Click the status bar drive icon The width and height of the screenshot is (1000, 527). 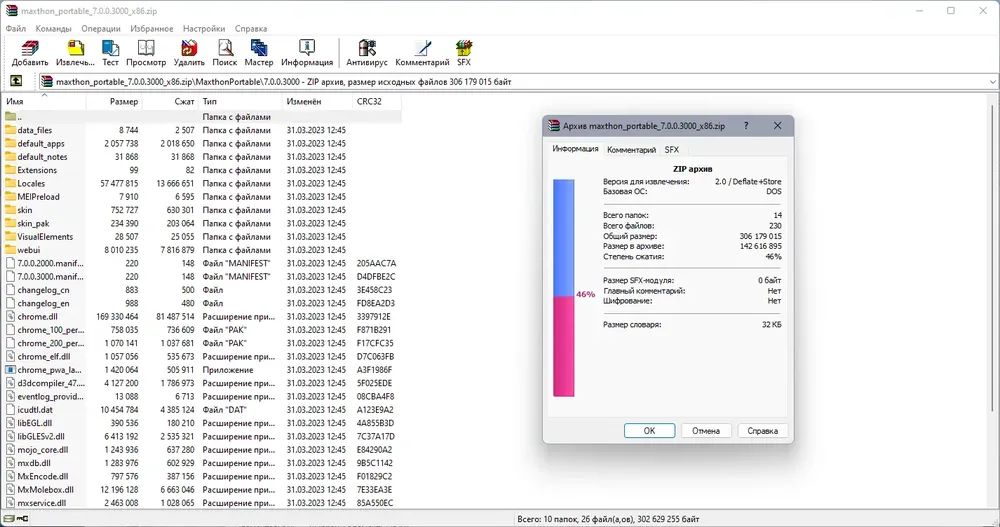9,519
